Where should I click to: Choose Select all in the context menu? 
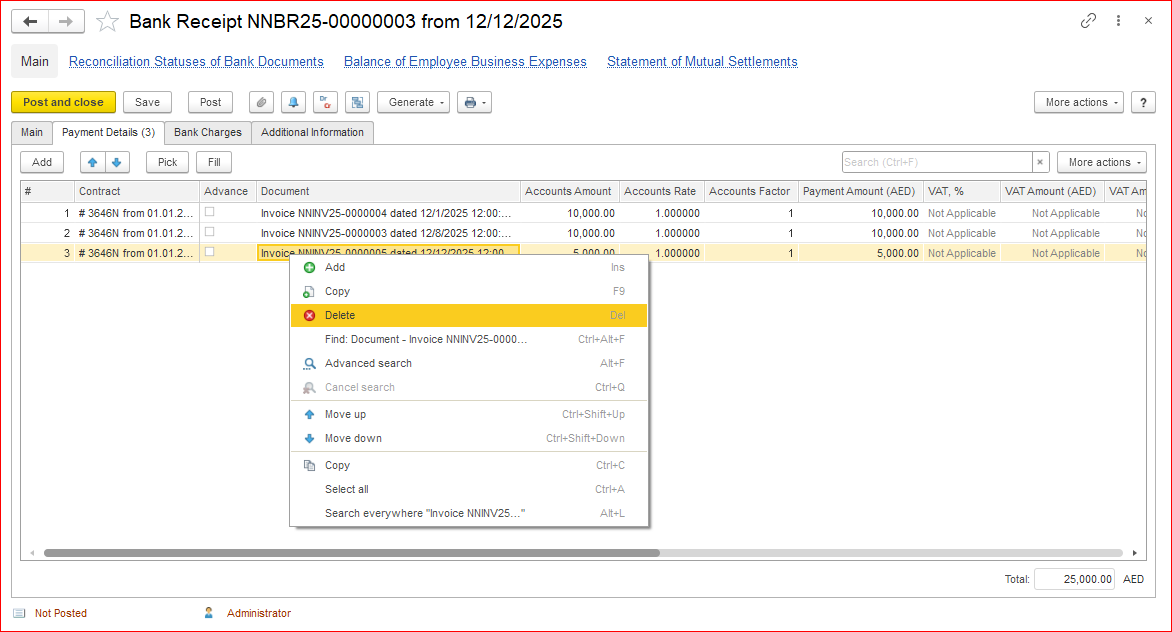click(469, 489)
